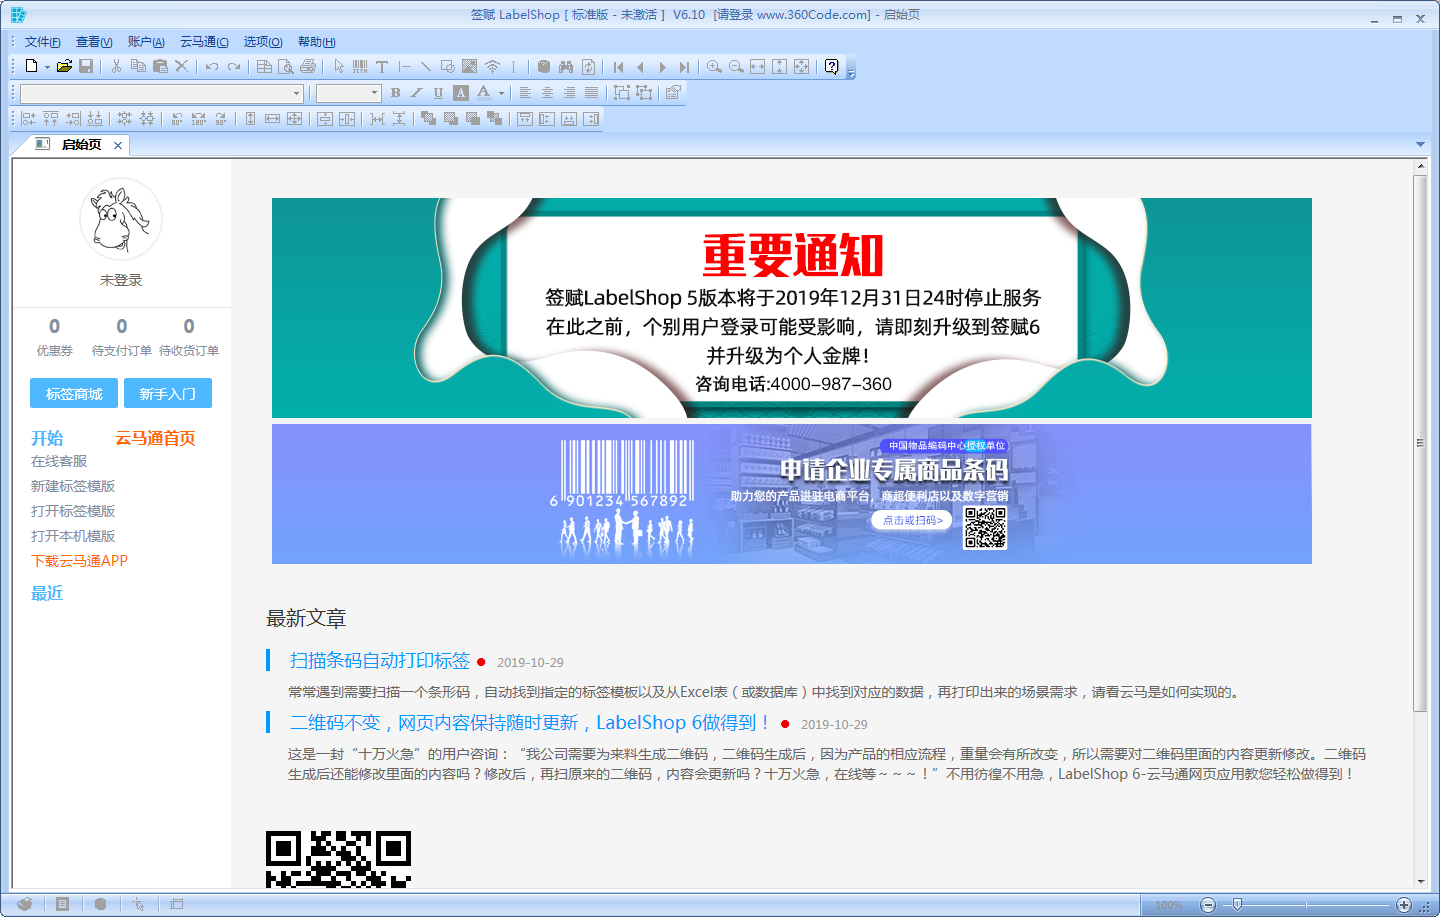Screen dimensions: 1440x917
Task: Zoom in with magnifier plus
Action: [x=714, y=67]
